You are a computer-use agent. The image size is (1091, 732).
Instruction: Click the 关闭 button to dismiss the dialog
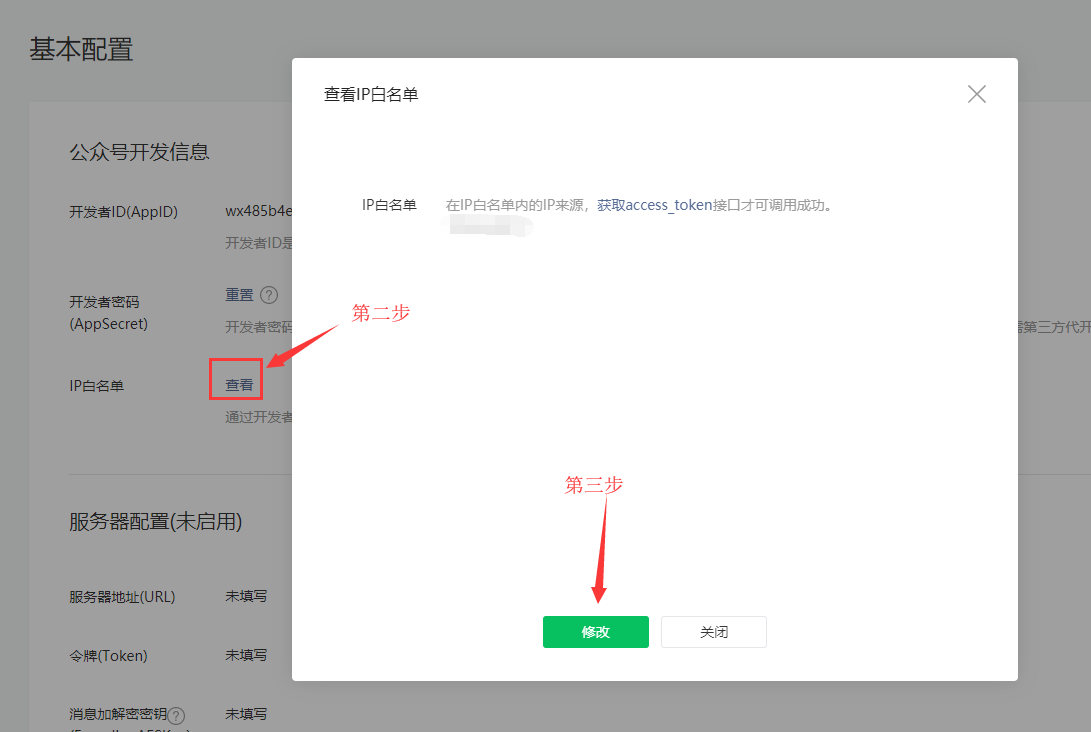point(713,632)
